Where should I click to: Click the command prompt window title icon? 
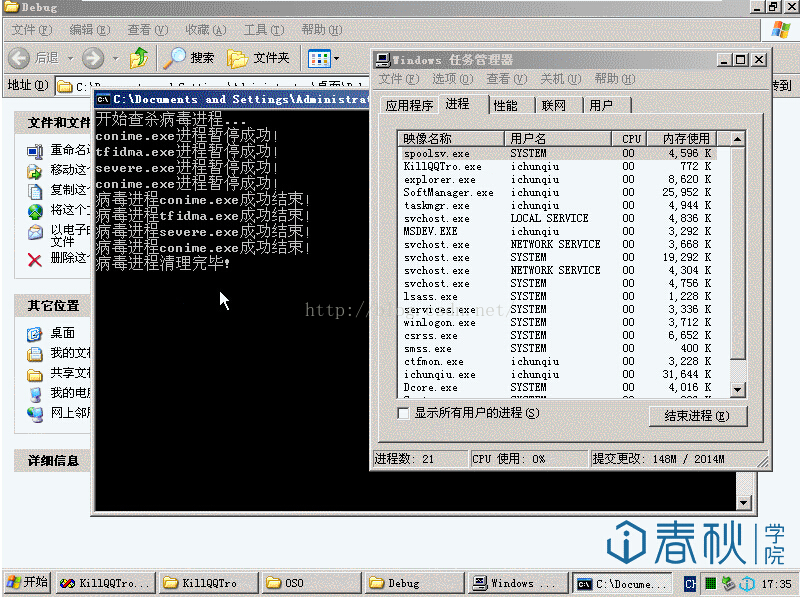pos(103,99)
